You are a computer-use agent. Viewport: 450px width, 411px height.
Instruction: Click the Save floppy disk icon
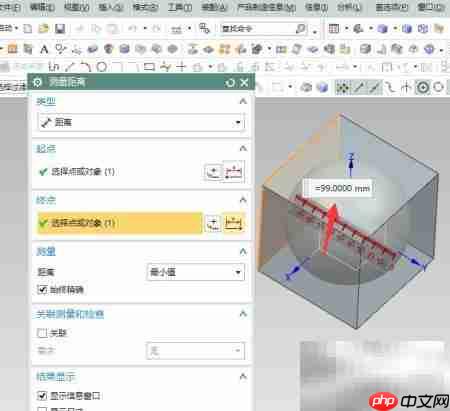[60, 29]
